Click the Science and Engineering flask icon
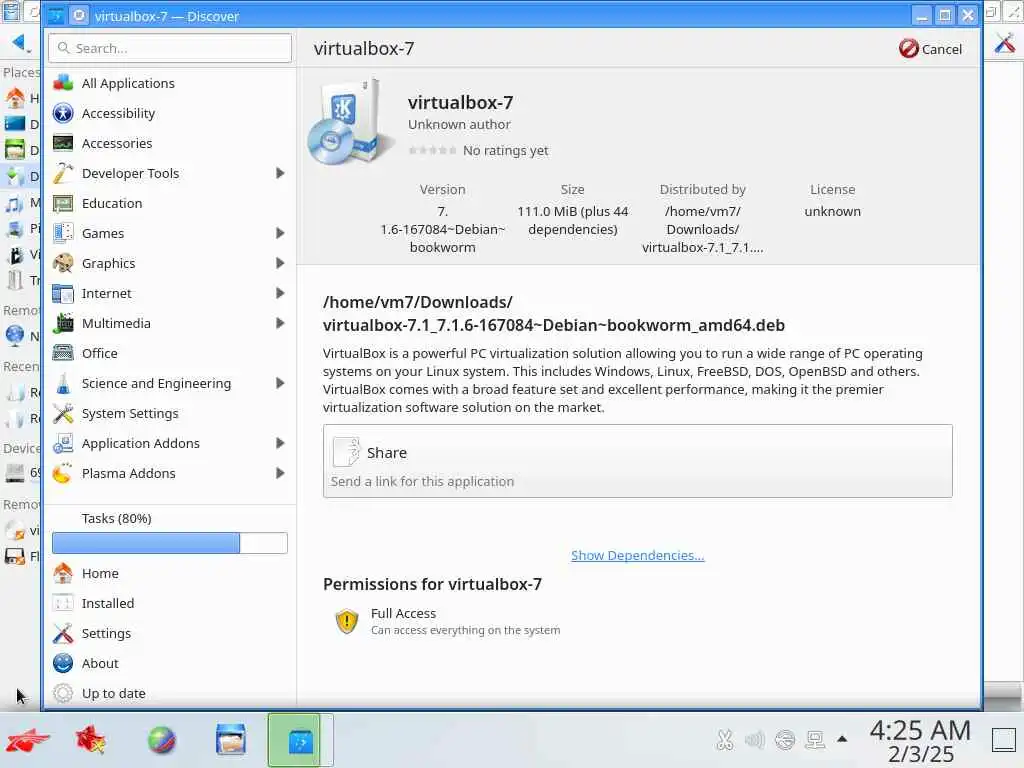 pyautogui.click(x=63, y=383)
